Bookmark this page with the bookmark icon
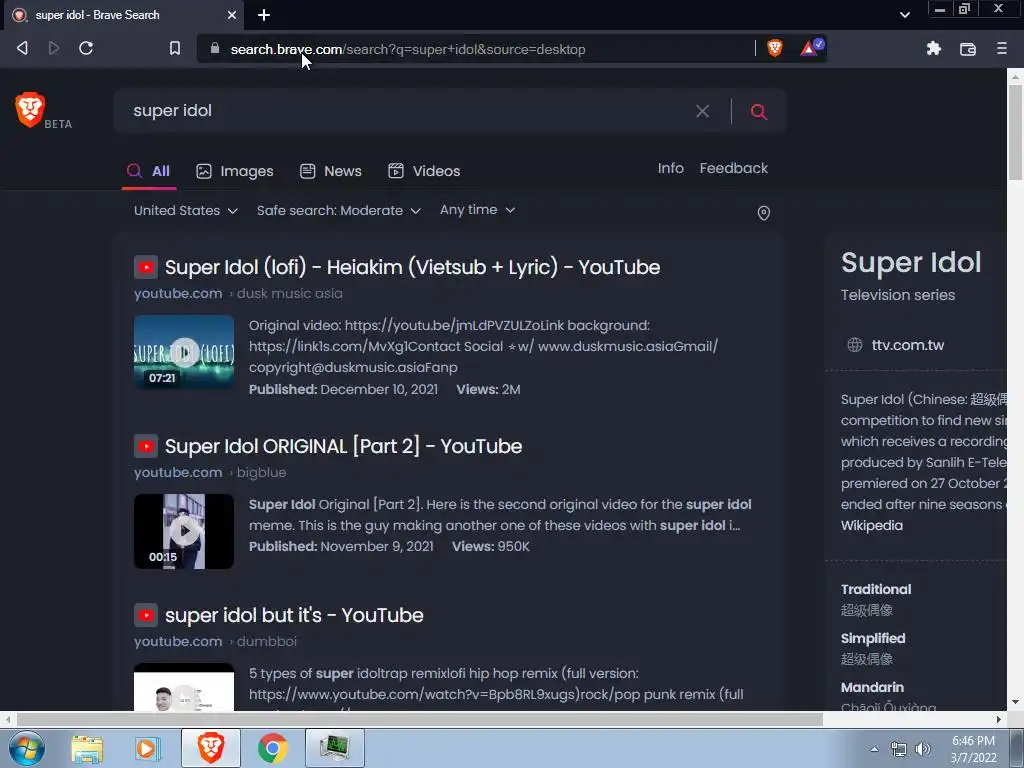Screen dimensions: 1024x768 click(174, 48)
